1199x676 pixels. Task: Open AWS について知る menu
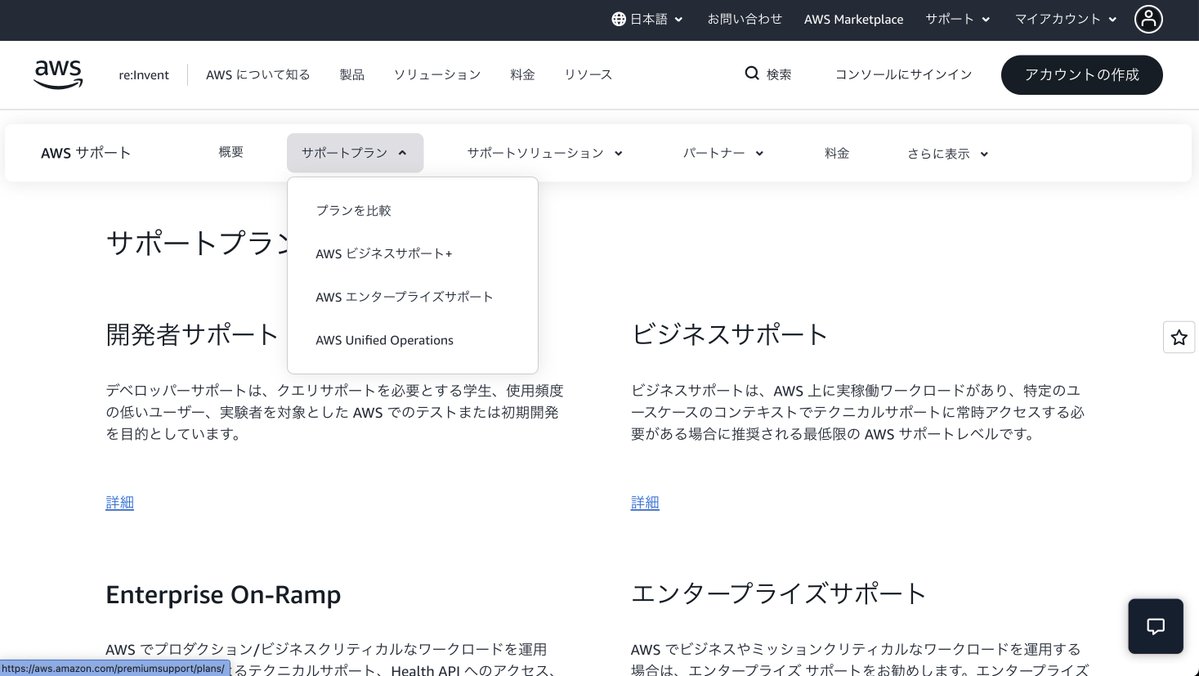258,74
